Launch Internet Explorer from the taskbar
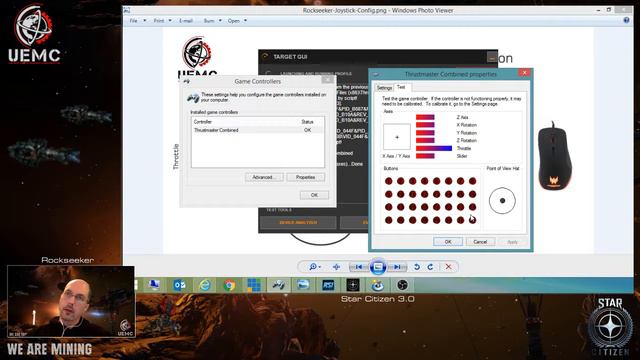640x360 pixels. (204, 285)
